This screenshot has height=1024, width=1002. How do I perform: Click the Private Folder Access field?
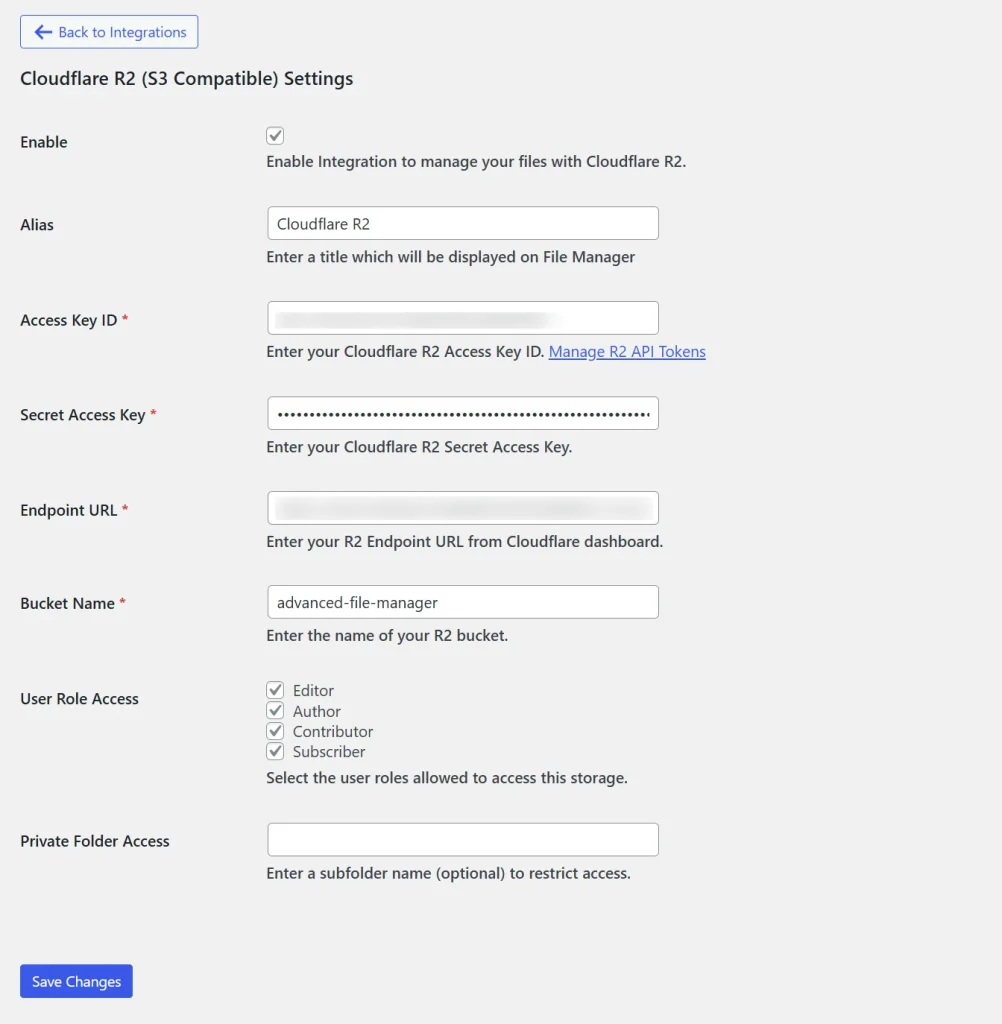[462, 840]
